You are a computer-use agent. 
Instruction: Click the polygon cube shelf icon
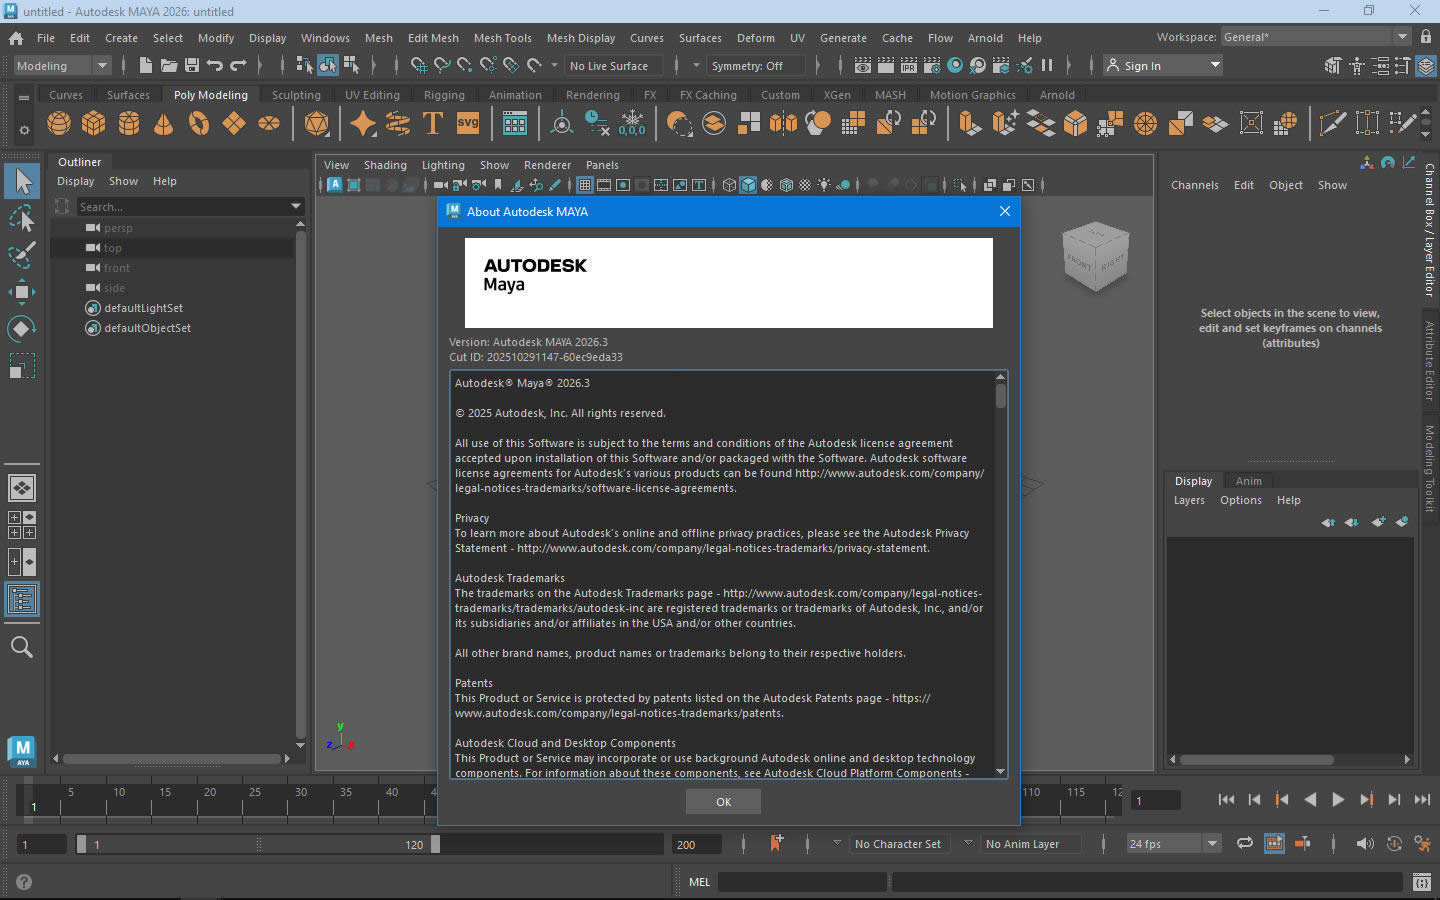(94, 123)
